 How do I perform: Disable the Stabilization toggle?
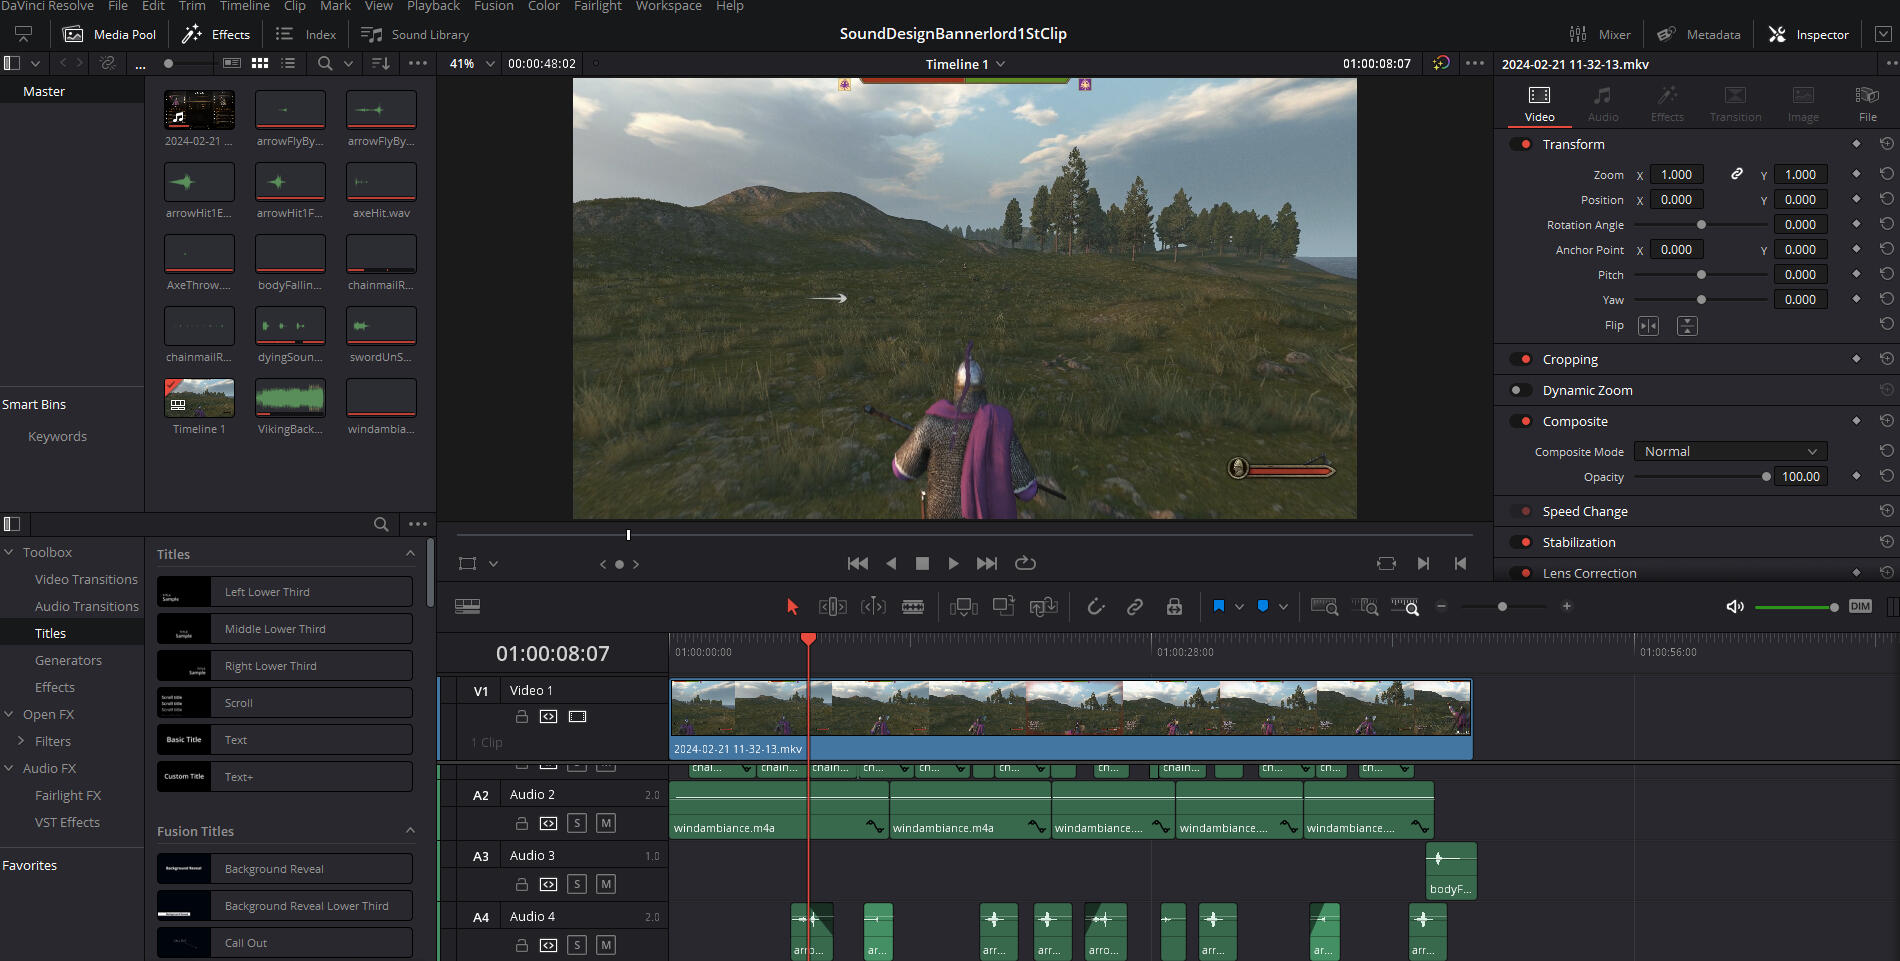pyautogui.click(x=1521, y=542)
